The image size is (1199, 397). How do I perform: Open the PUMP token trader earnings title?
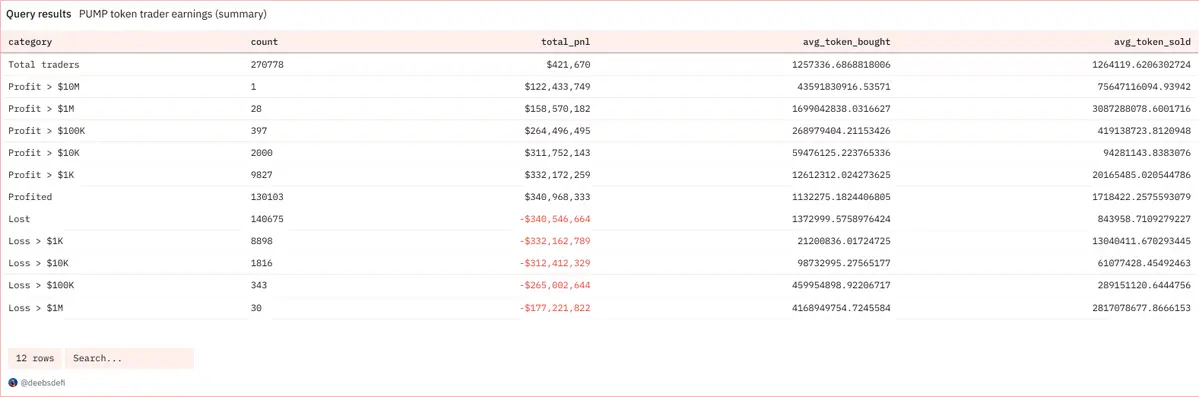pyautogui.click(x=173, y=15)
